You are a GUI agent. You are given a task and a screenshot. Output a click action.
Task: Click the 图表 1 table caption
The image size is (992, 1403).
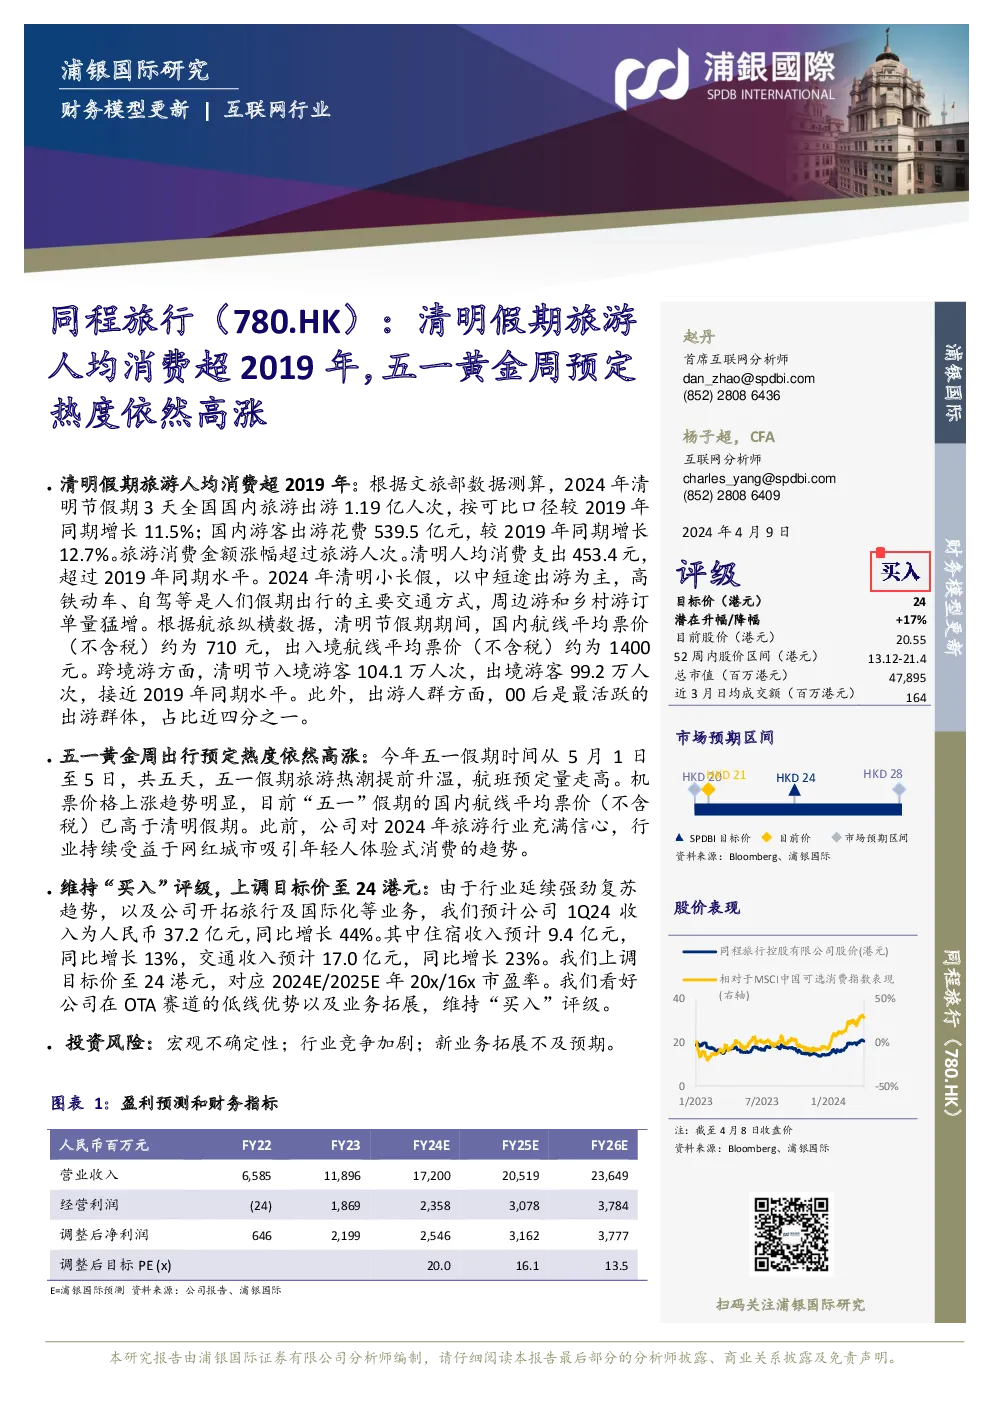(164, 1103)
